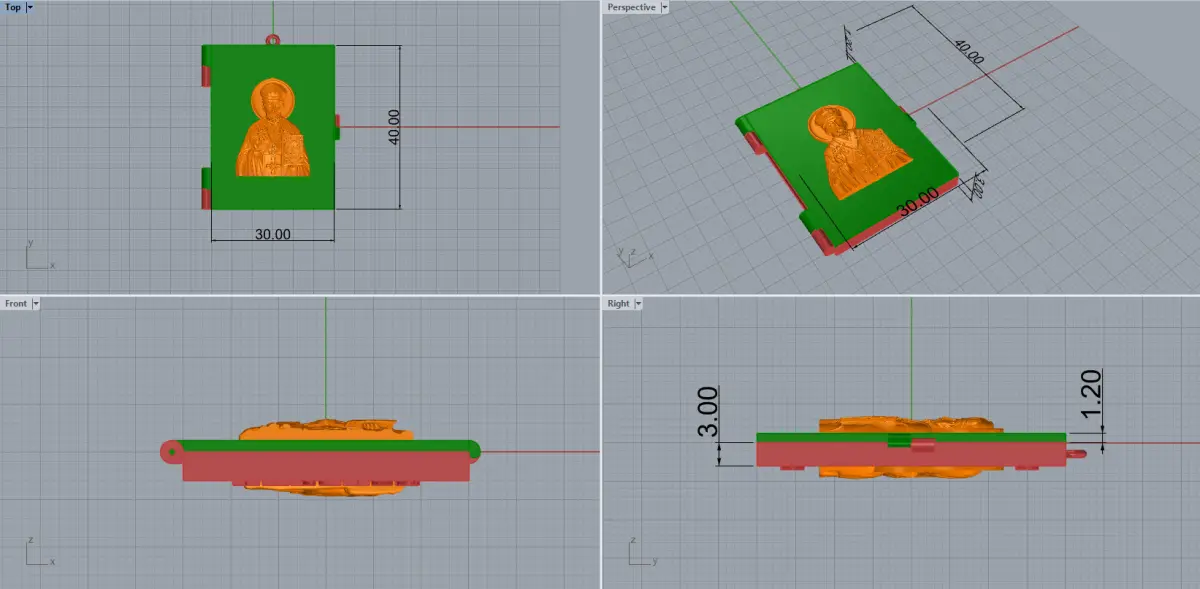
Task: Click the 30.00 dimension in Perspective view
Action: tap(917, 203)
